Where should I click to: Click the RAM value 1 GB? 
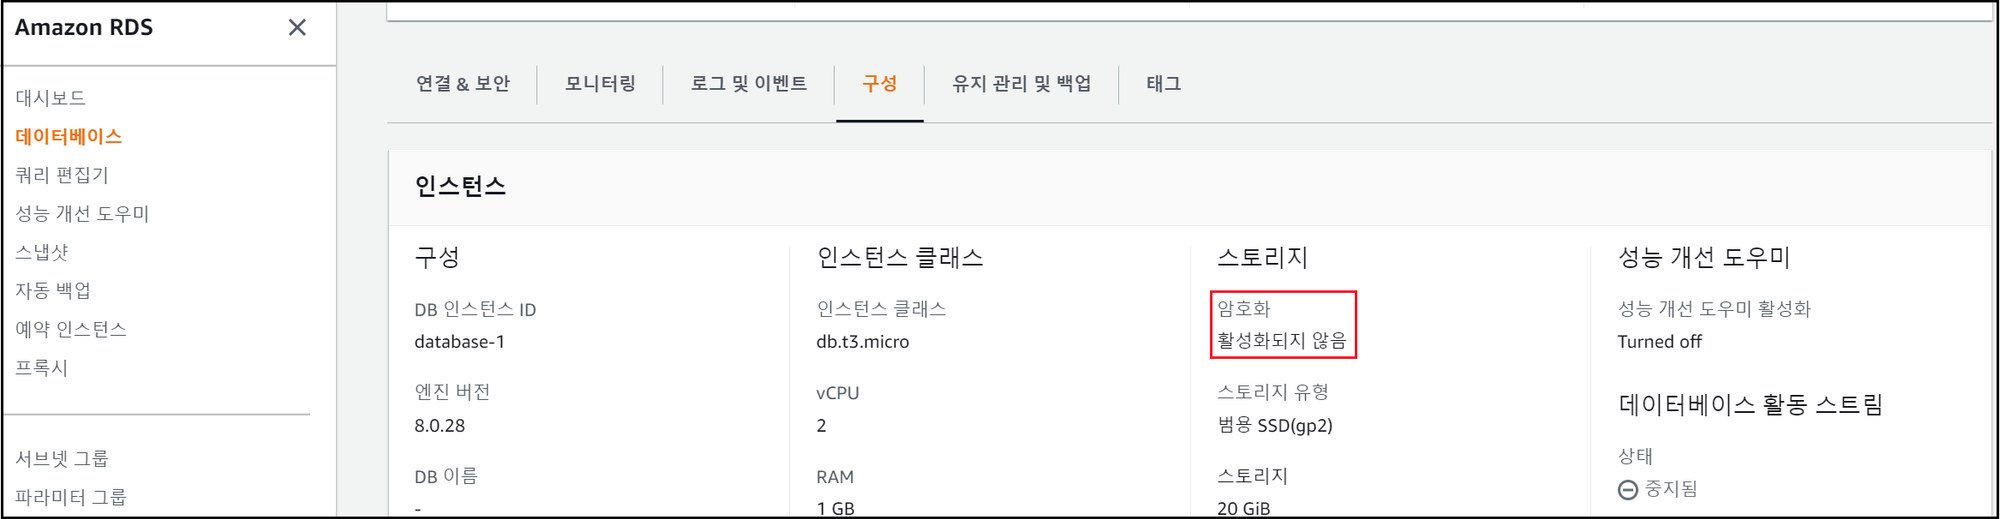836,508
